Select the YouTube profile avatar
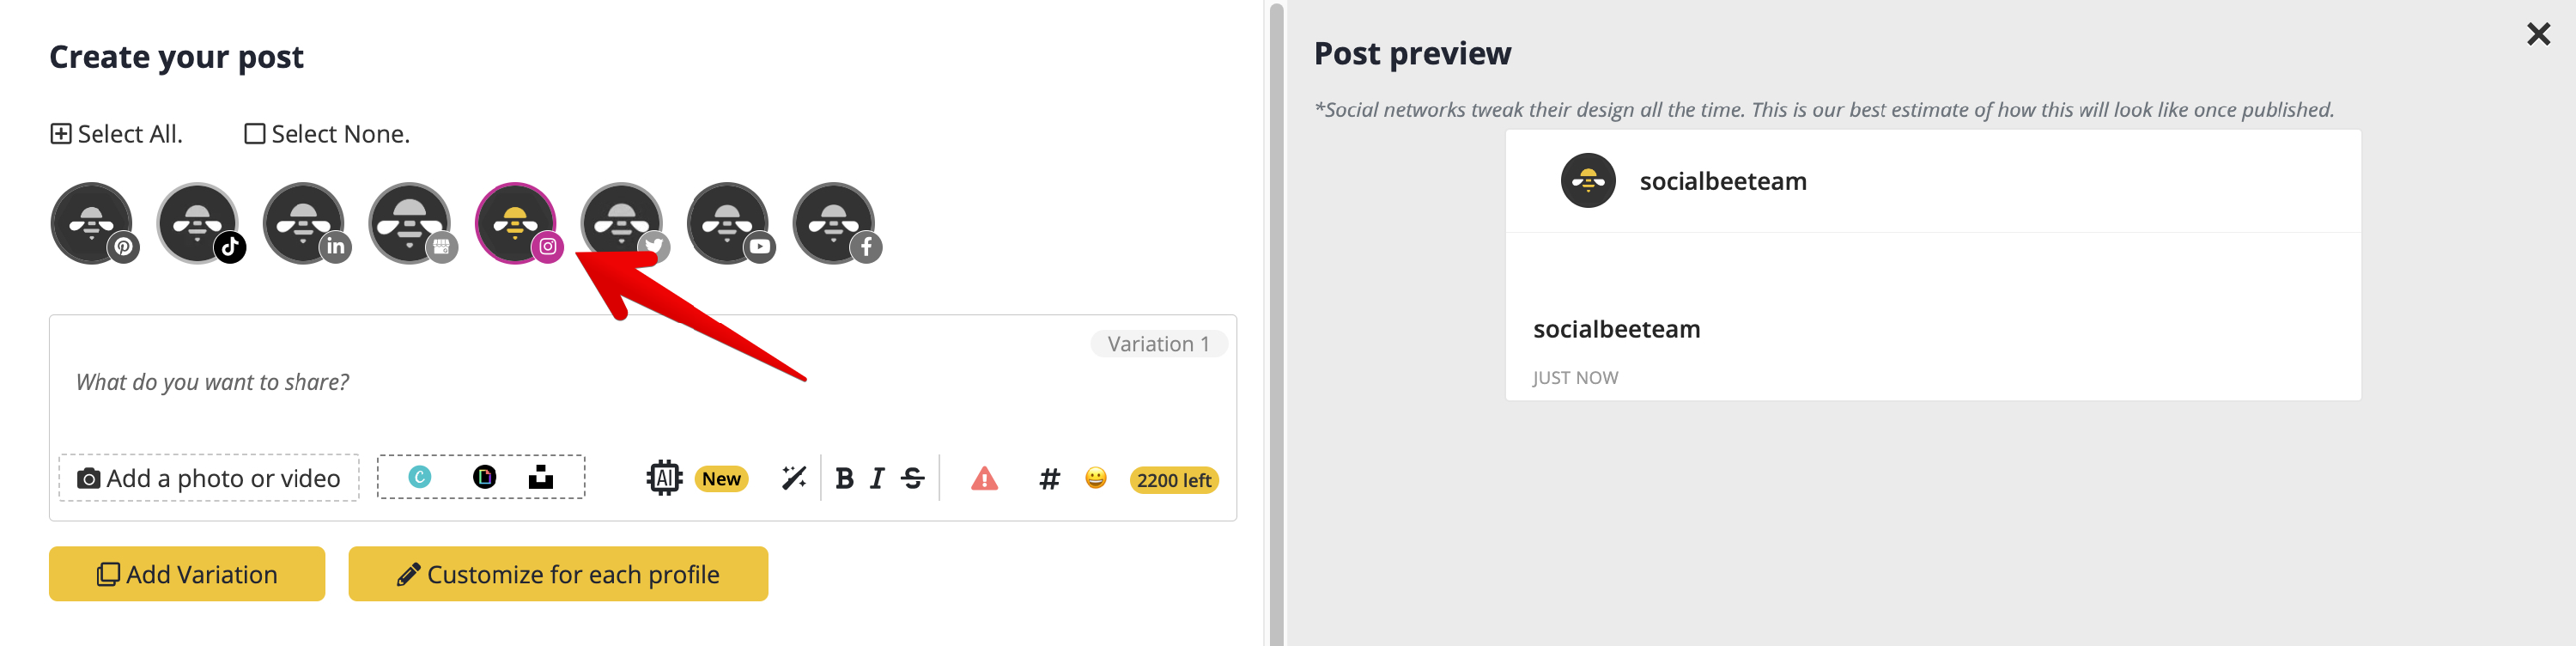 (728, 223)
